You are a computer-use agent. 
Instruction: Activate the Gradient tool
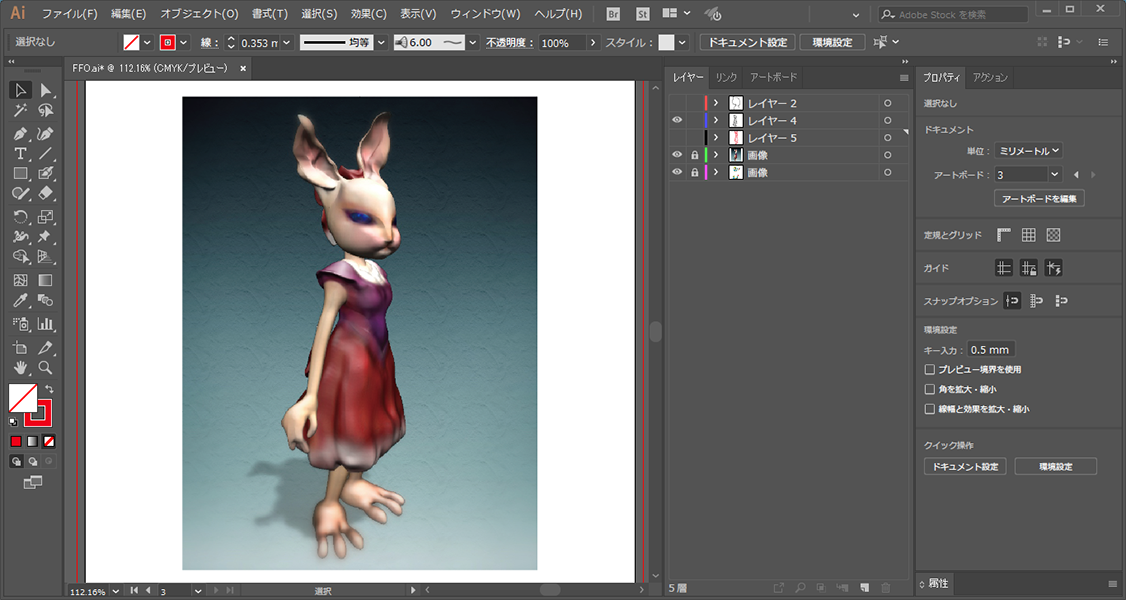pyautogui.click(x=45, y=280)
